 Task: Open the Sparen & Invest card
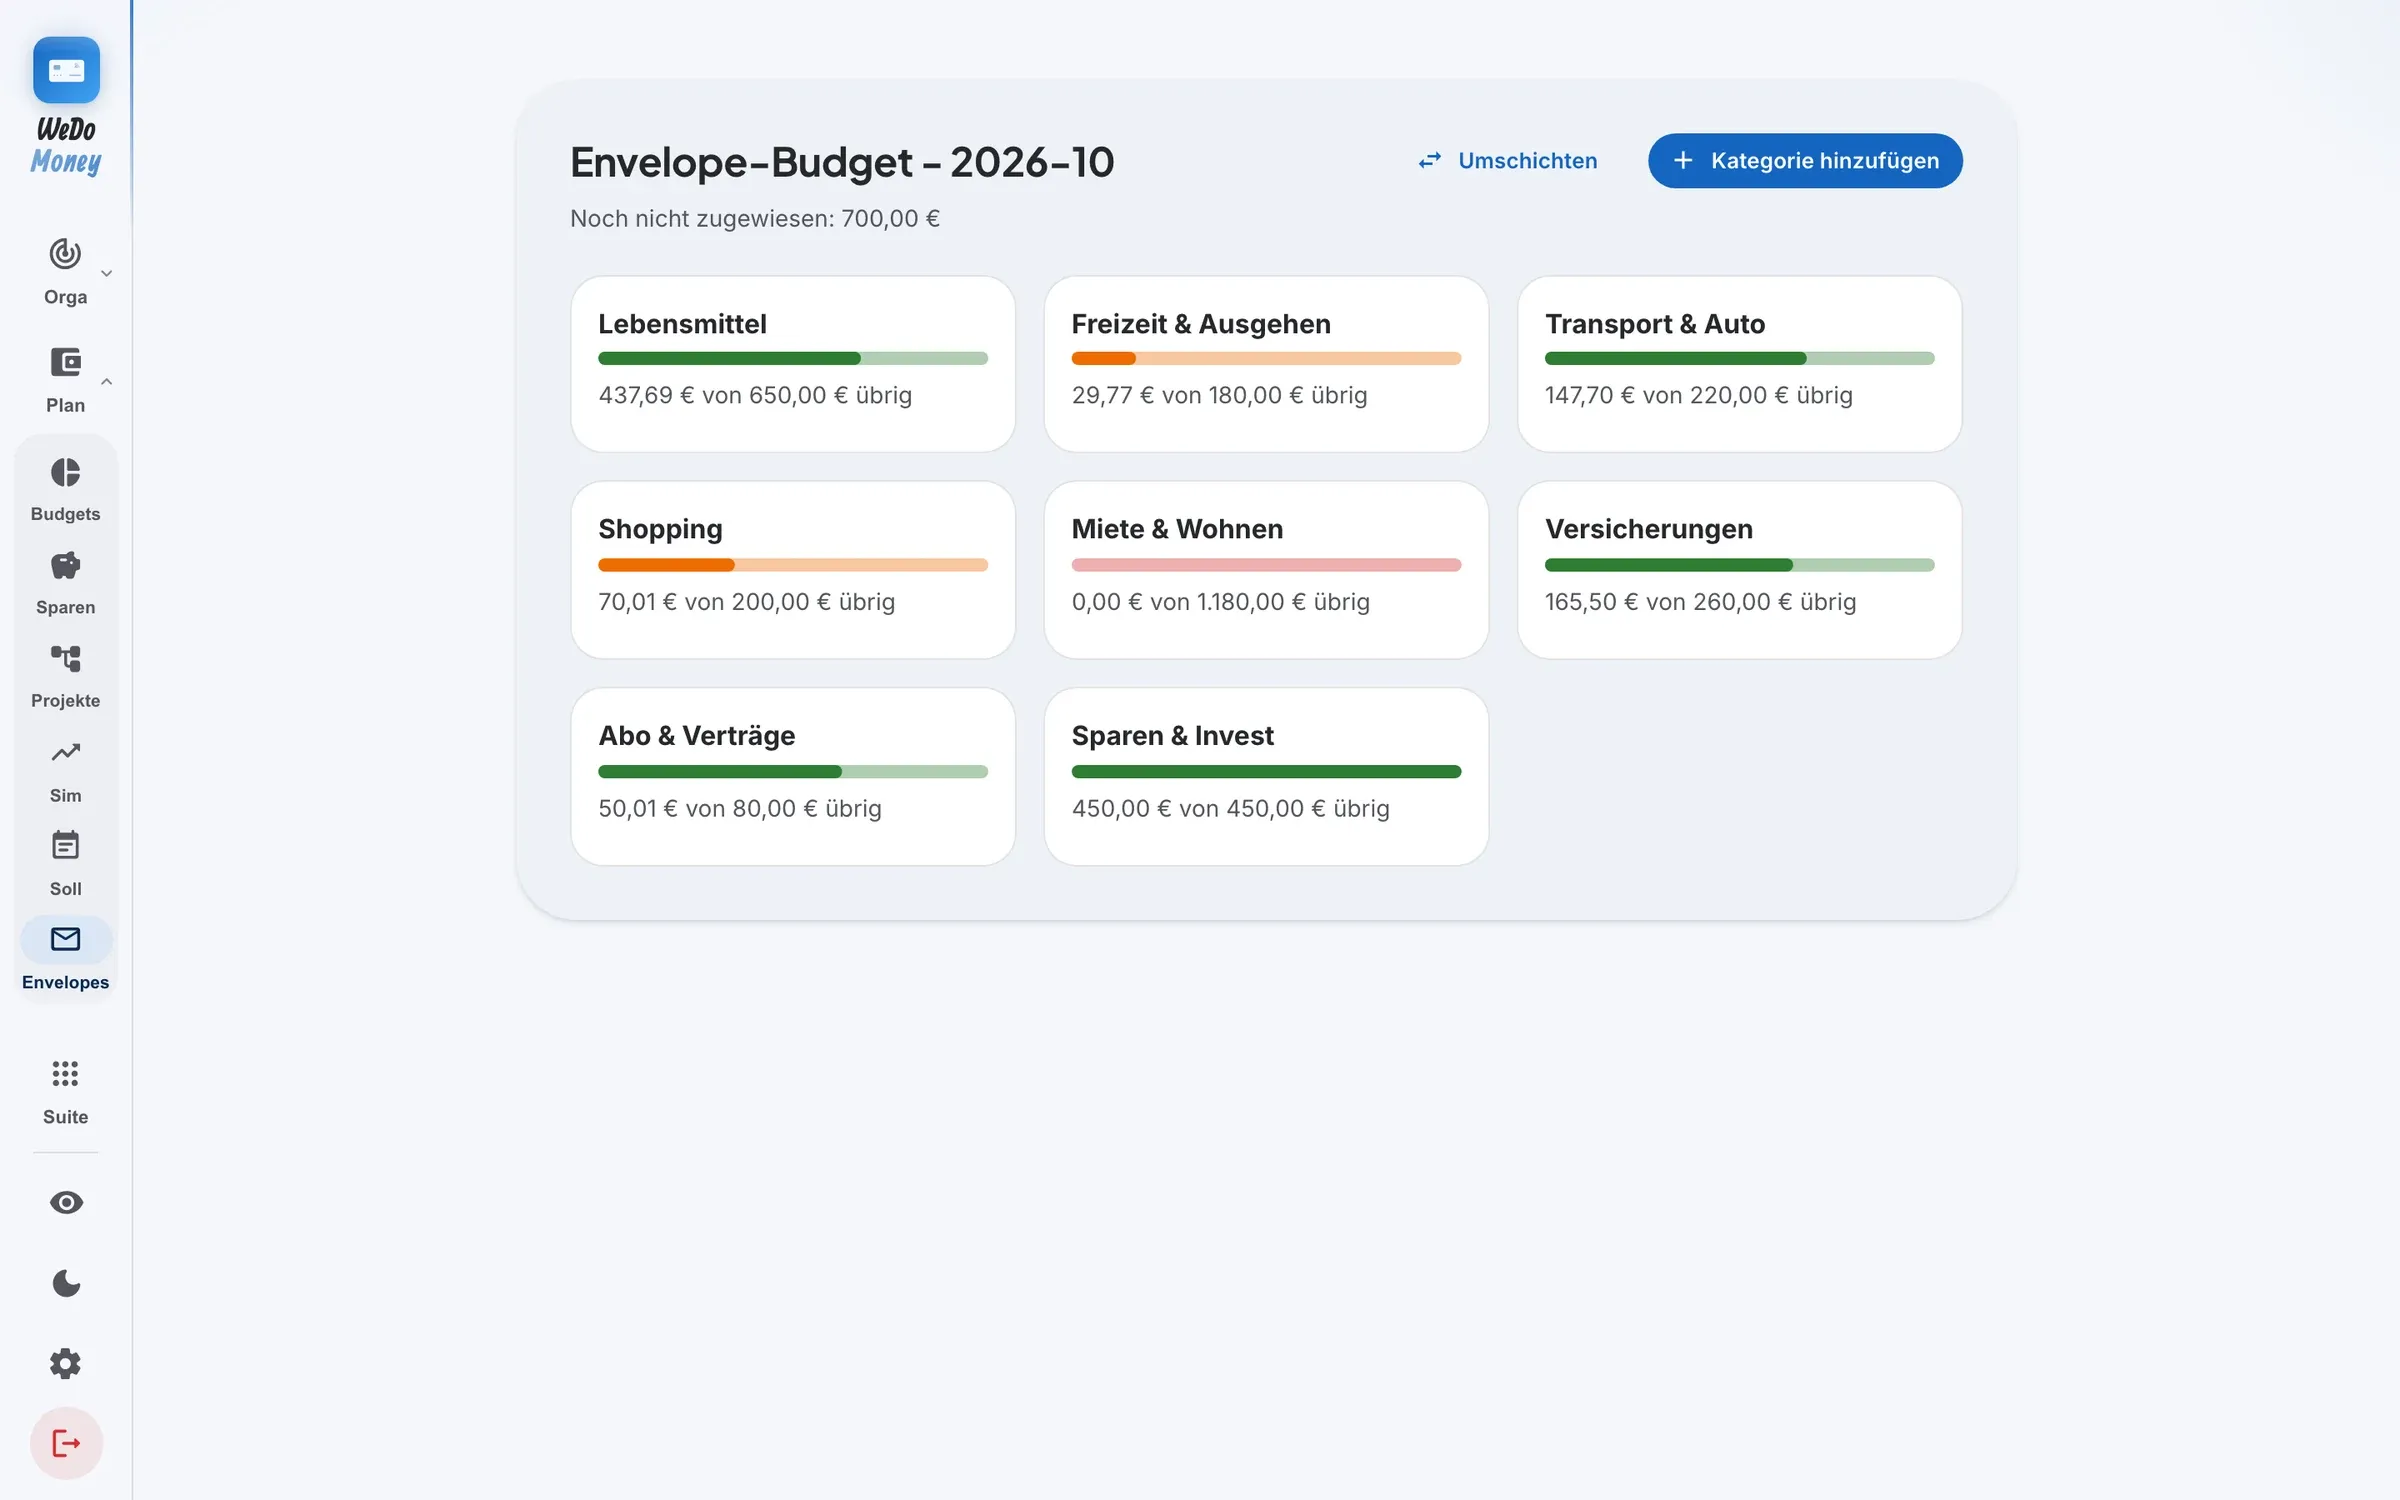click(1266, 776)
